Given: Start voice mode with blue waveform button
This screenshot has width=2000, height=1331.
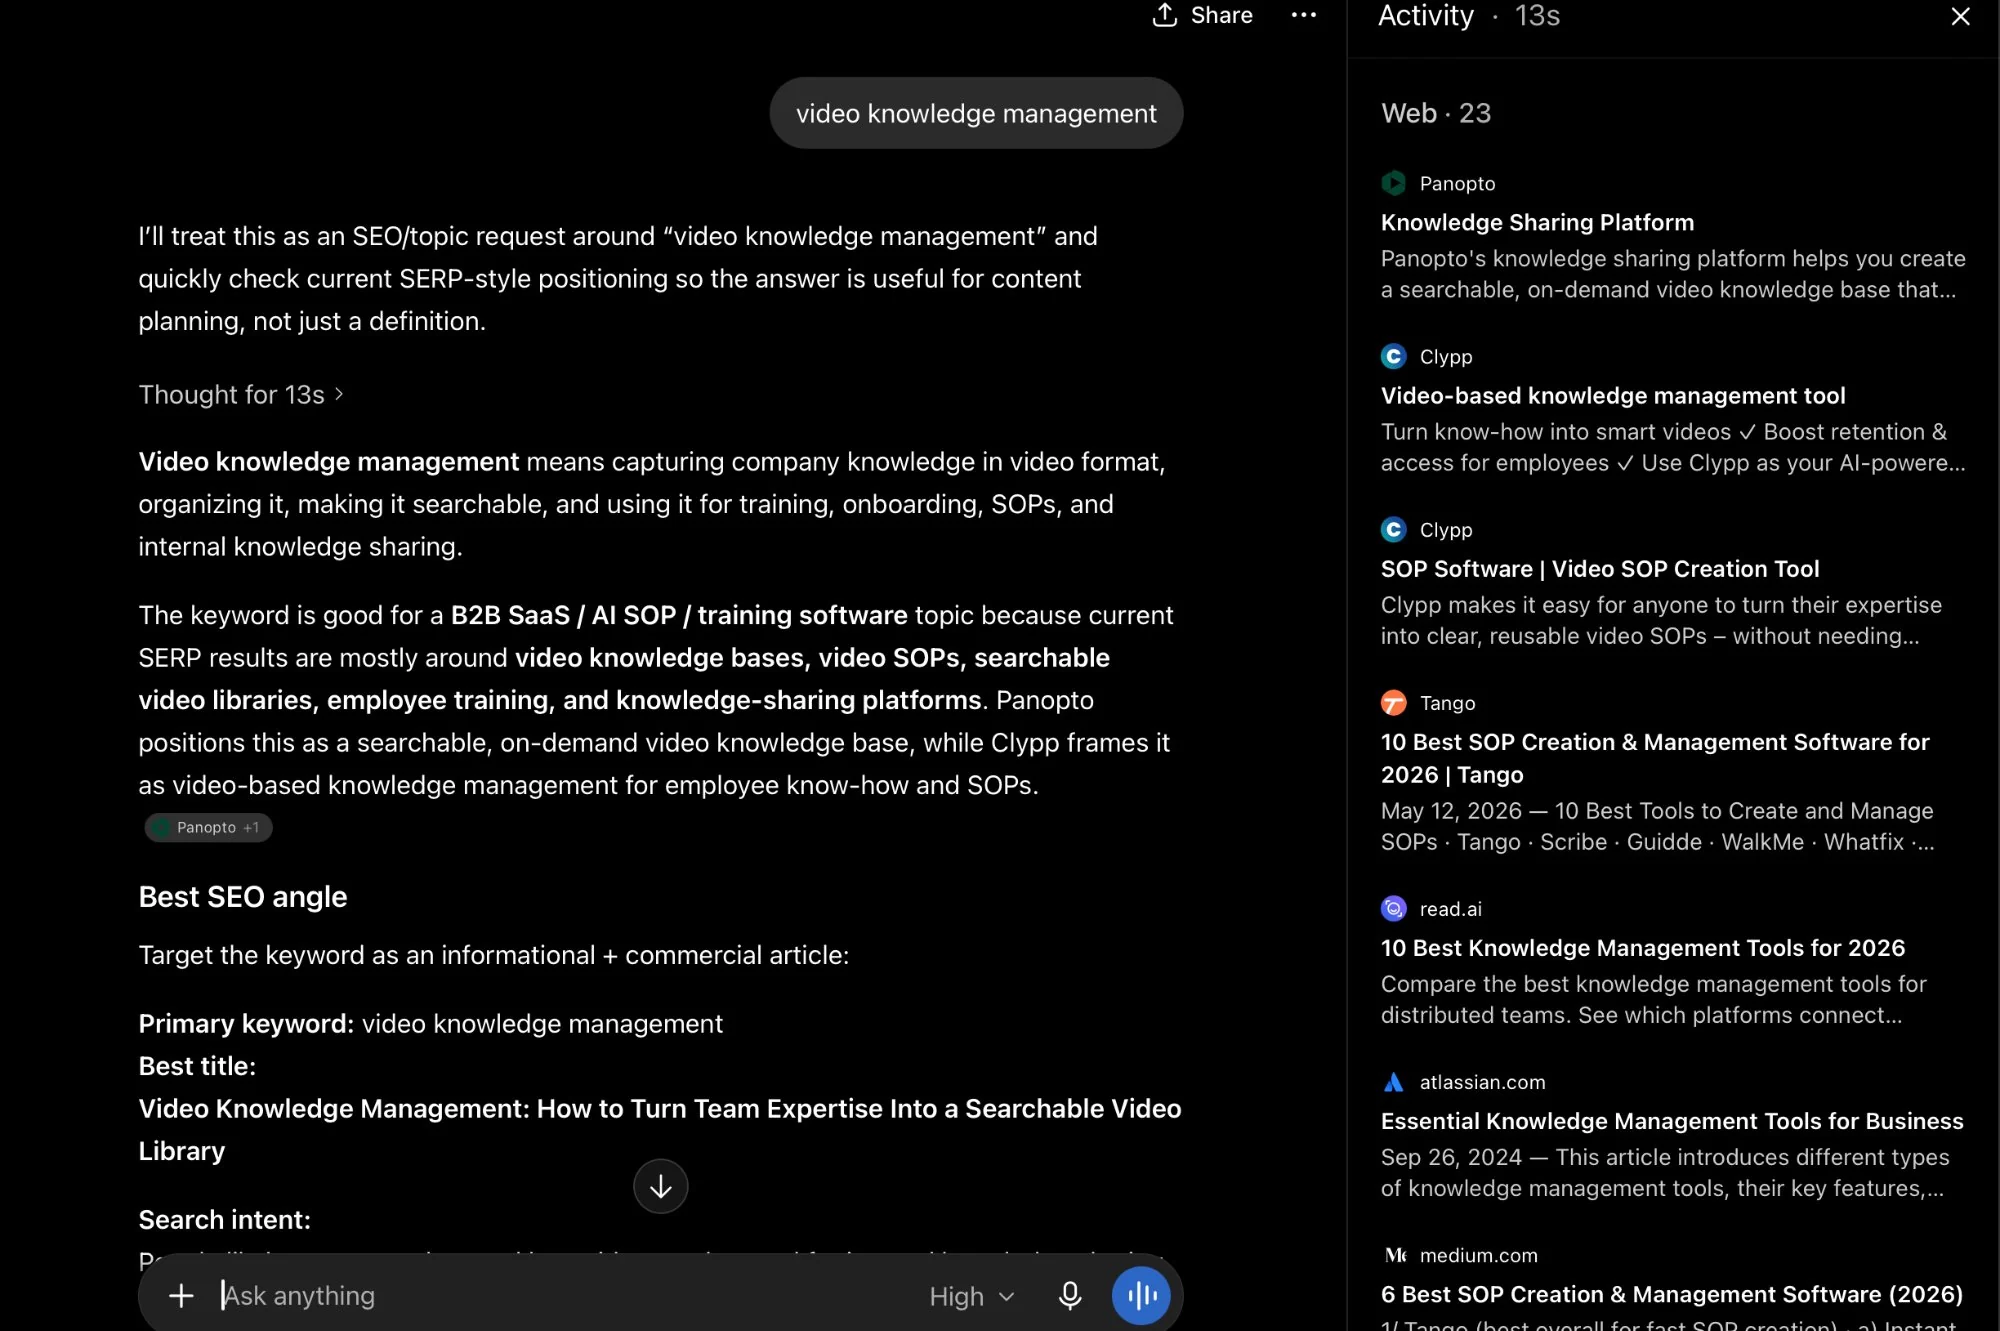Looking at the screenshot, I should [x=1141, y=1296].
